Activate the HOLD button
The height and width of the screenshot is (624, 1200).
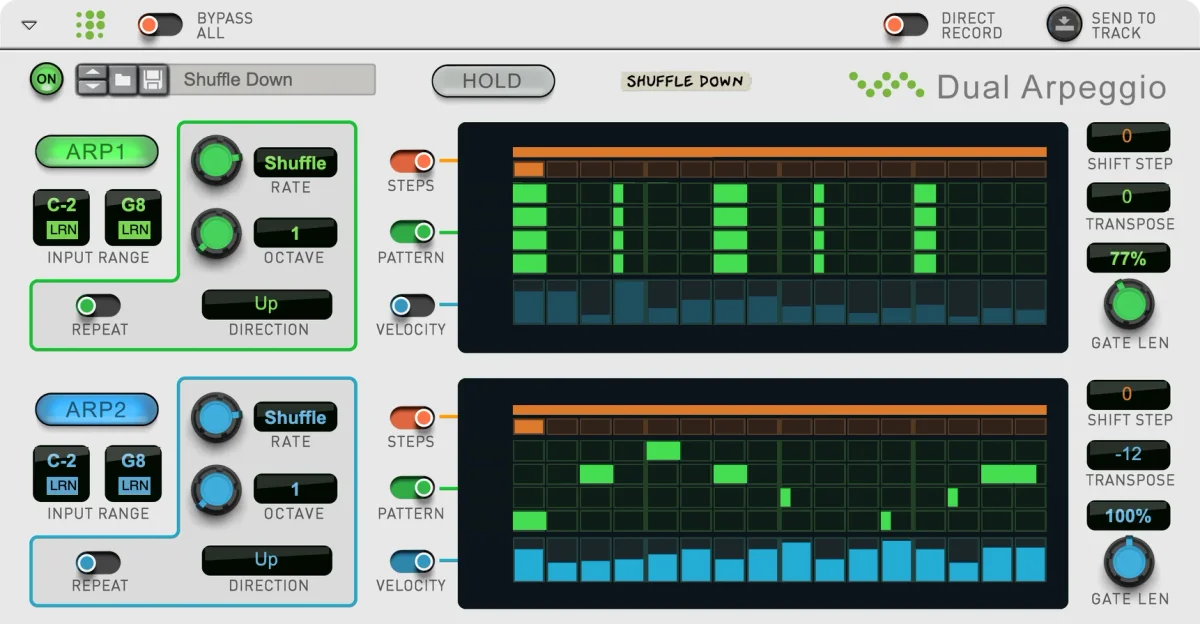click(x=492, y=80)
